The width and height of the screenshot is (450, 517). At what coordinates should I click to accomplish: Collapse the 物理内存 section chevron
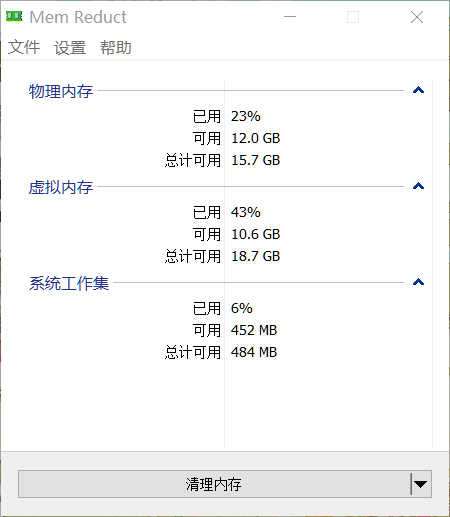(418, 90)
